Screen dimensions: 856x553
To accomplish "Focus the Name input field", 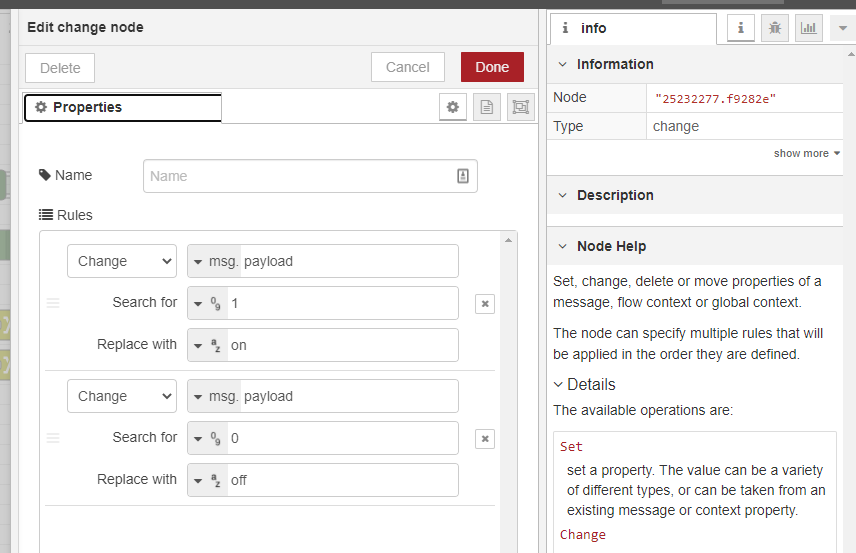I will pos(310,176).
